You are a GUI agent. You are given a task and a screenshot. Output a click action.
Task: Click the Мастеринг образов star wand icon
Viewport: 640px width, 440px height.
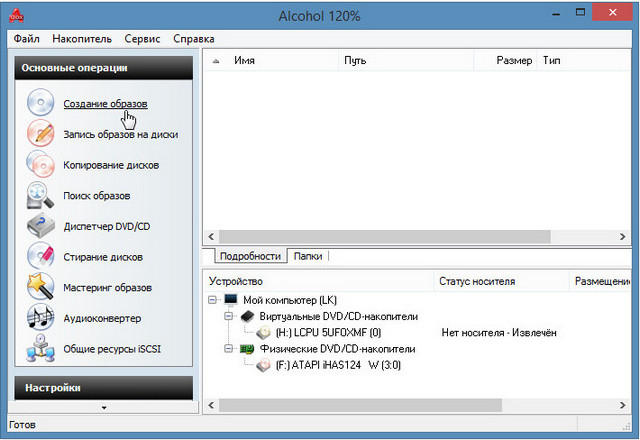(40, 287)
